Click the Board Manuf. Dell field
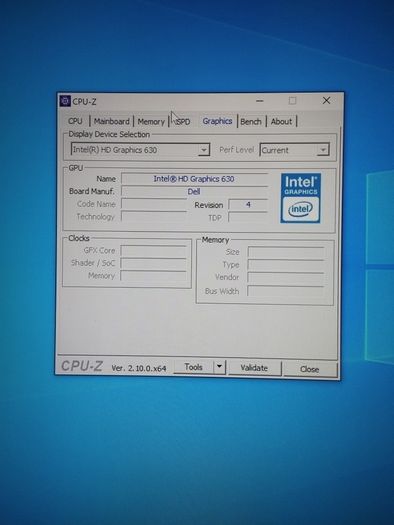This screenshot has height=525, width=394. [x=194, y=192]
